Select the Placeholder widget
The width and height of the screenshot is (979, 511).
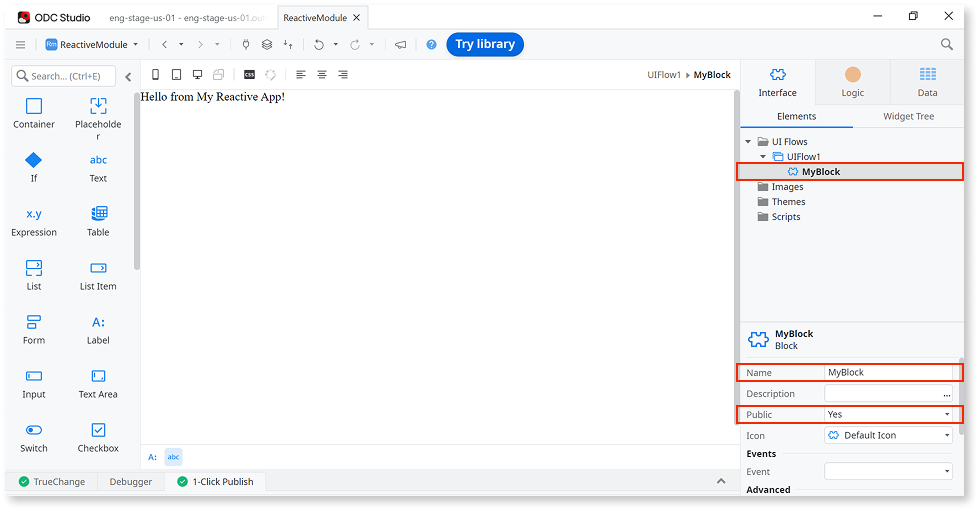[x=98, y=119]
